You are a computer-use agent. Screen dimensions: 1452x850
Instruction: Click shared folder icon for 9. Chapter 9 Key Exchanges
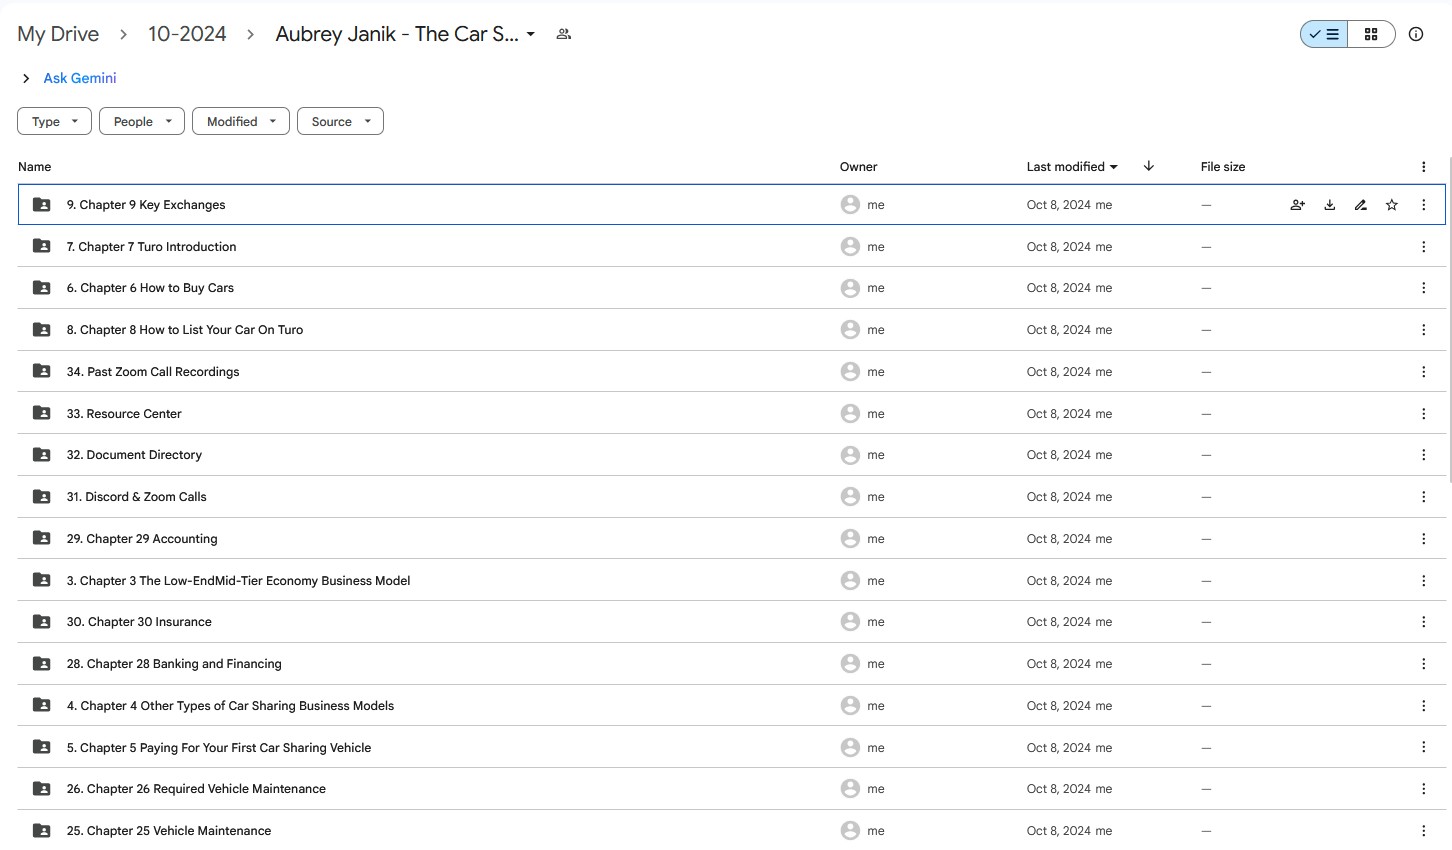pos(41,205)
